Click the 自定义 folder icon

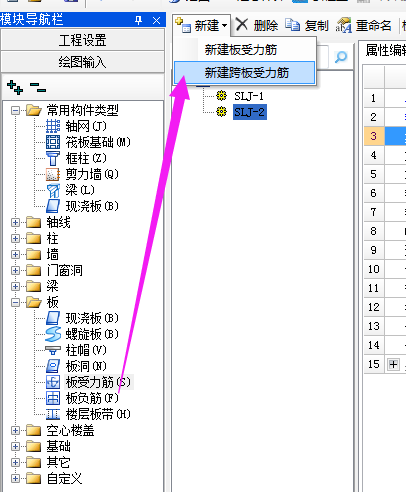tap(33, 478)
